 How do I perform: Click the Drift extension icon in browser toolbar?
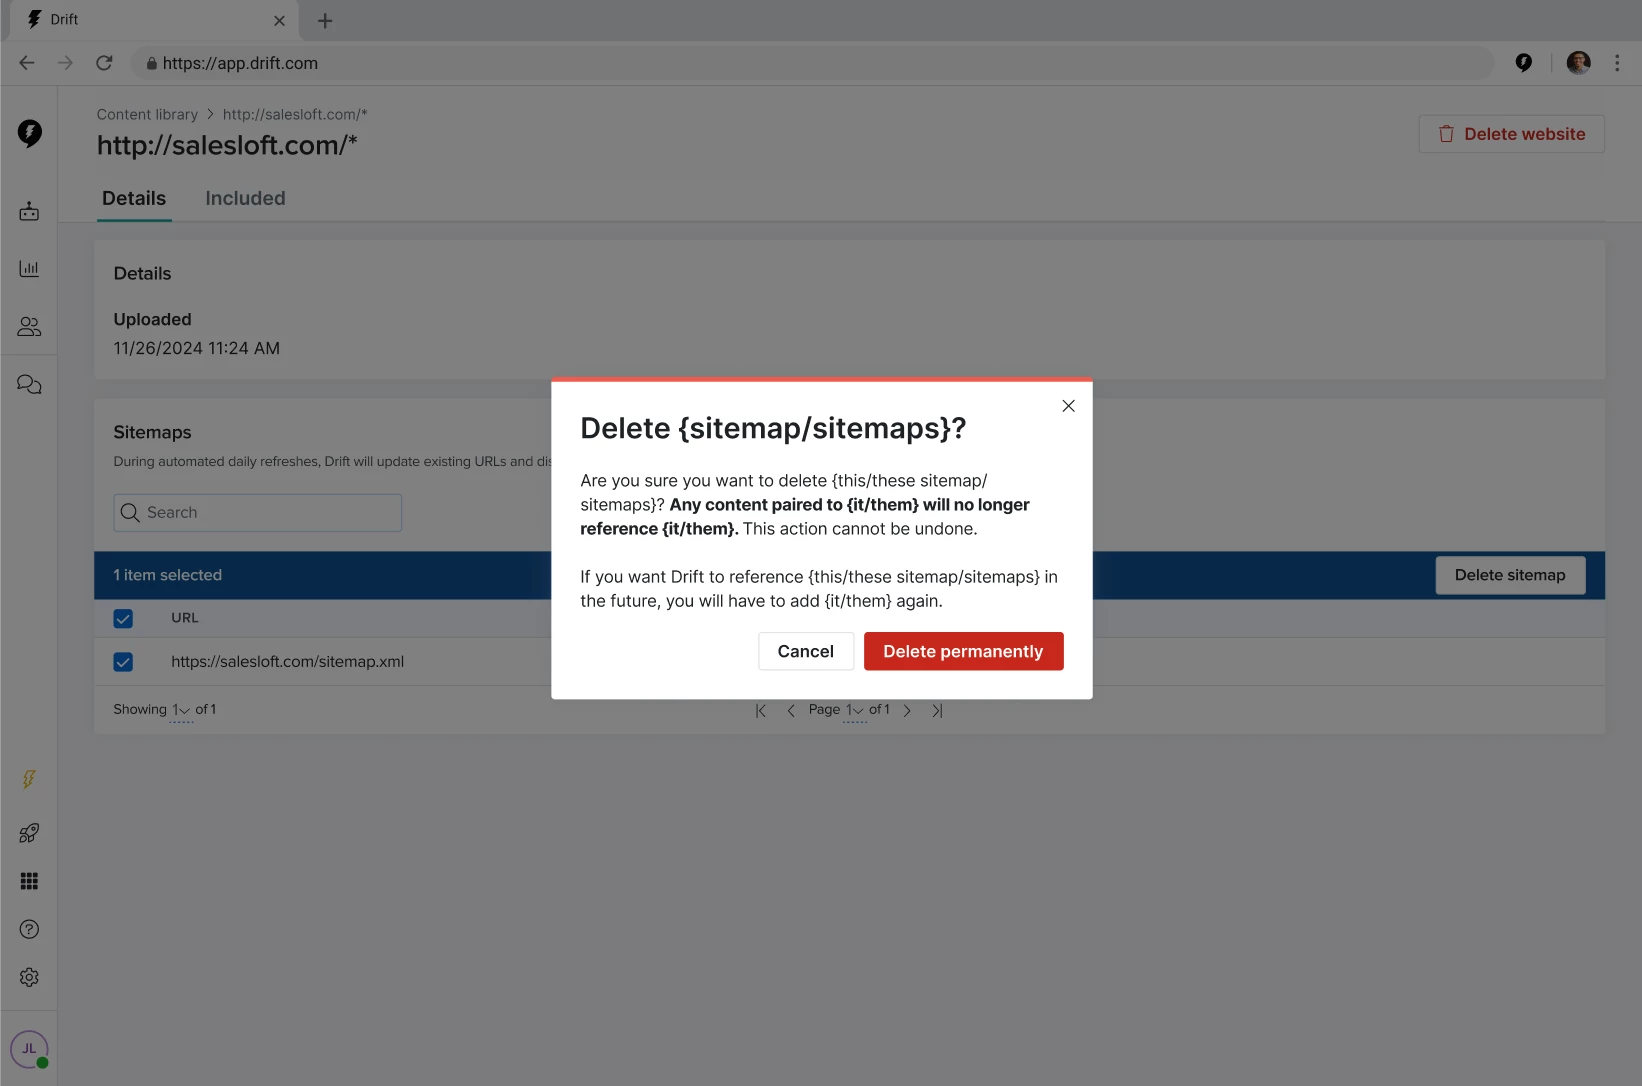click(1523, 63)
